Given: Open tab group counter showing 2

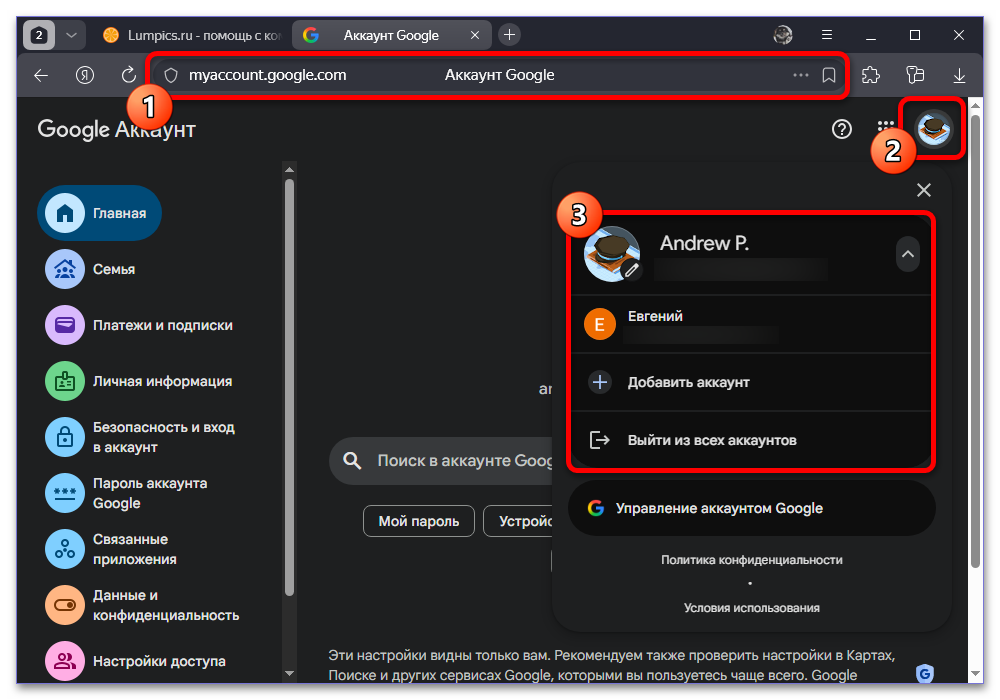Looking at the screenshot, I should (x=39, y=35).
